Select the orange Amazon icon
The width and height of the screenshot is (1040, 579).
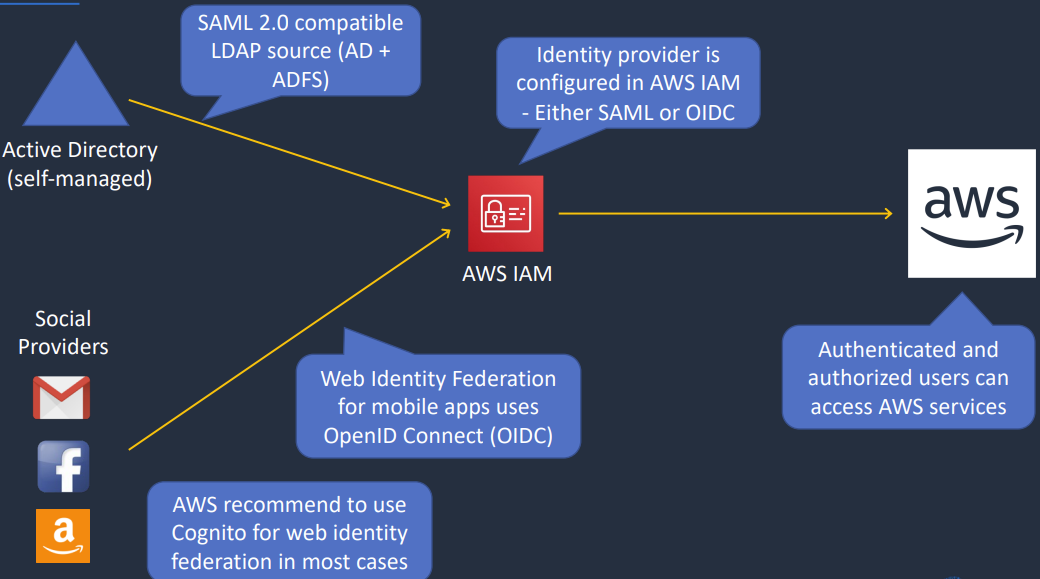click(63, 535)
